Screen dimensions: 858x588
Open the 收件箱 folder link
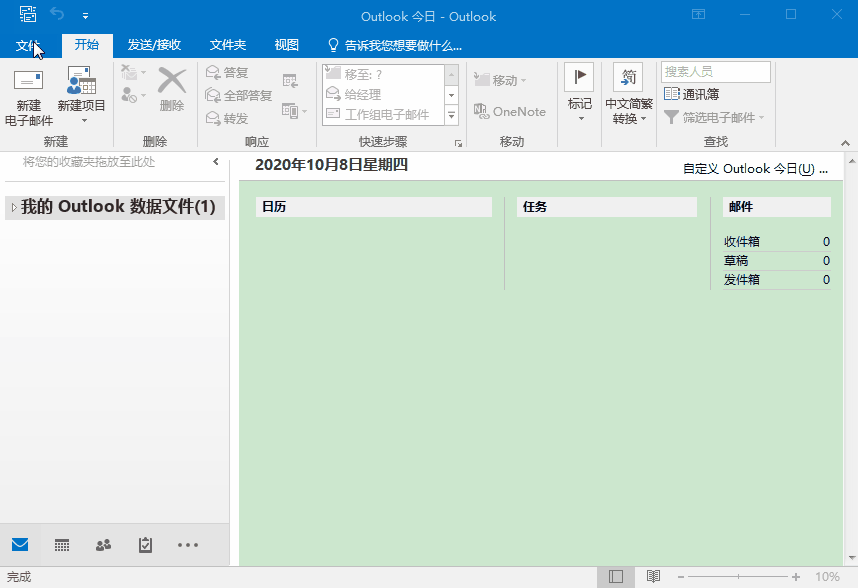click(741, 241)
